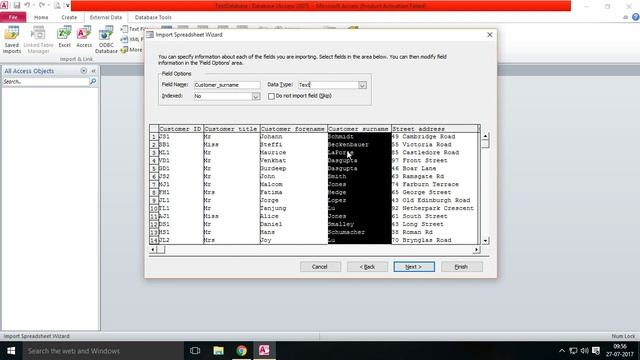The height and width of the screenshot is (360, 640).
Task: Click the forename cell Johann
Action: point(293,137)
